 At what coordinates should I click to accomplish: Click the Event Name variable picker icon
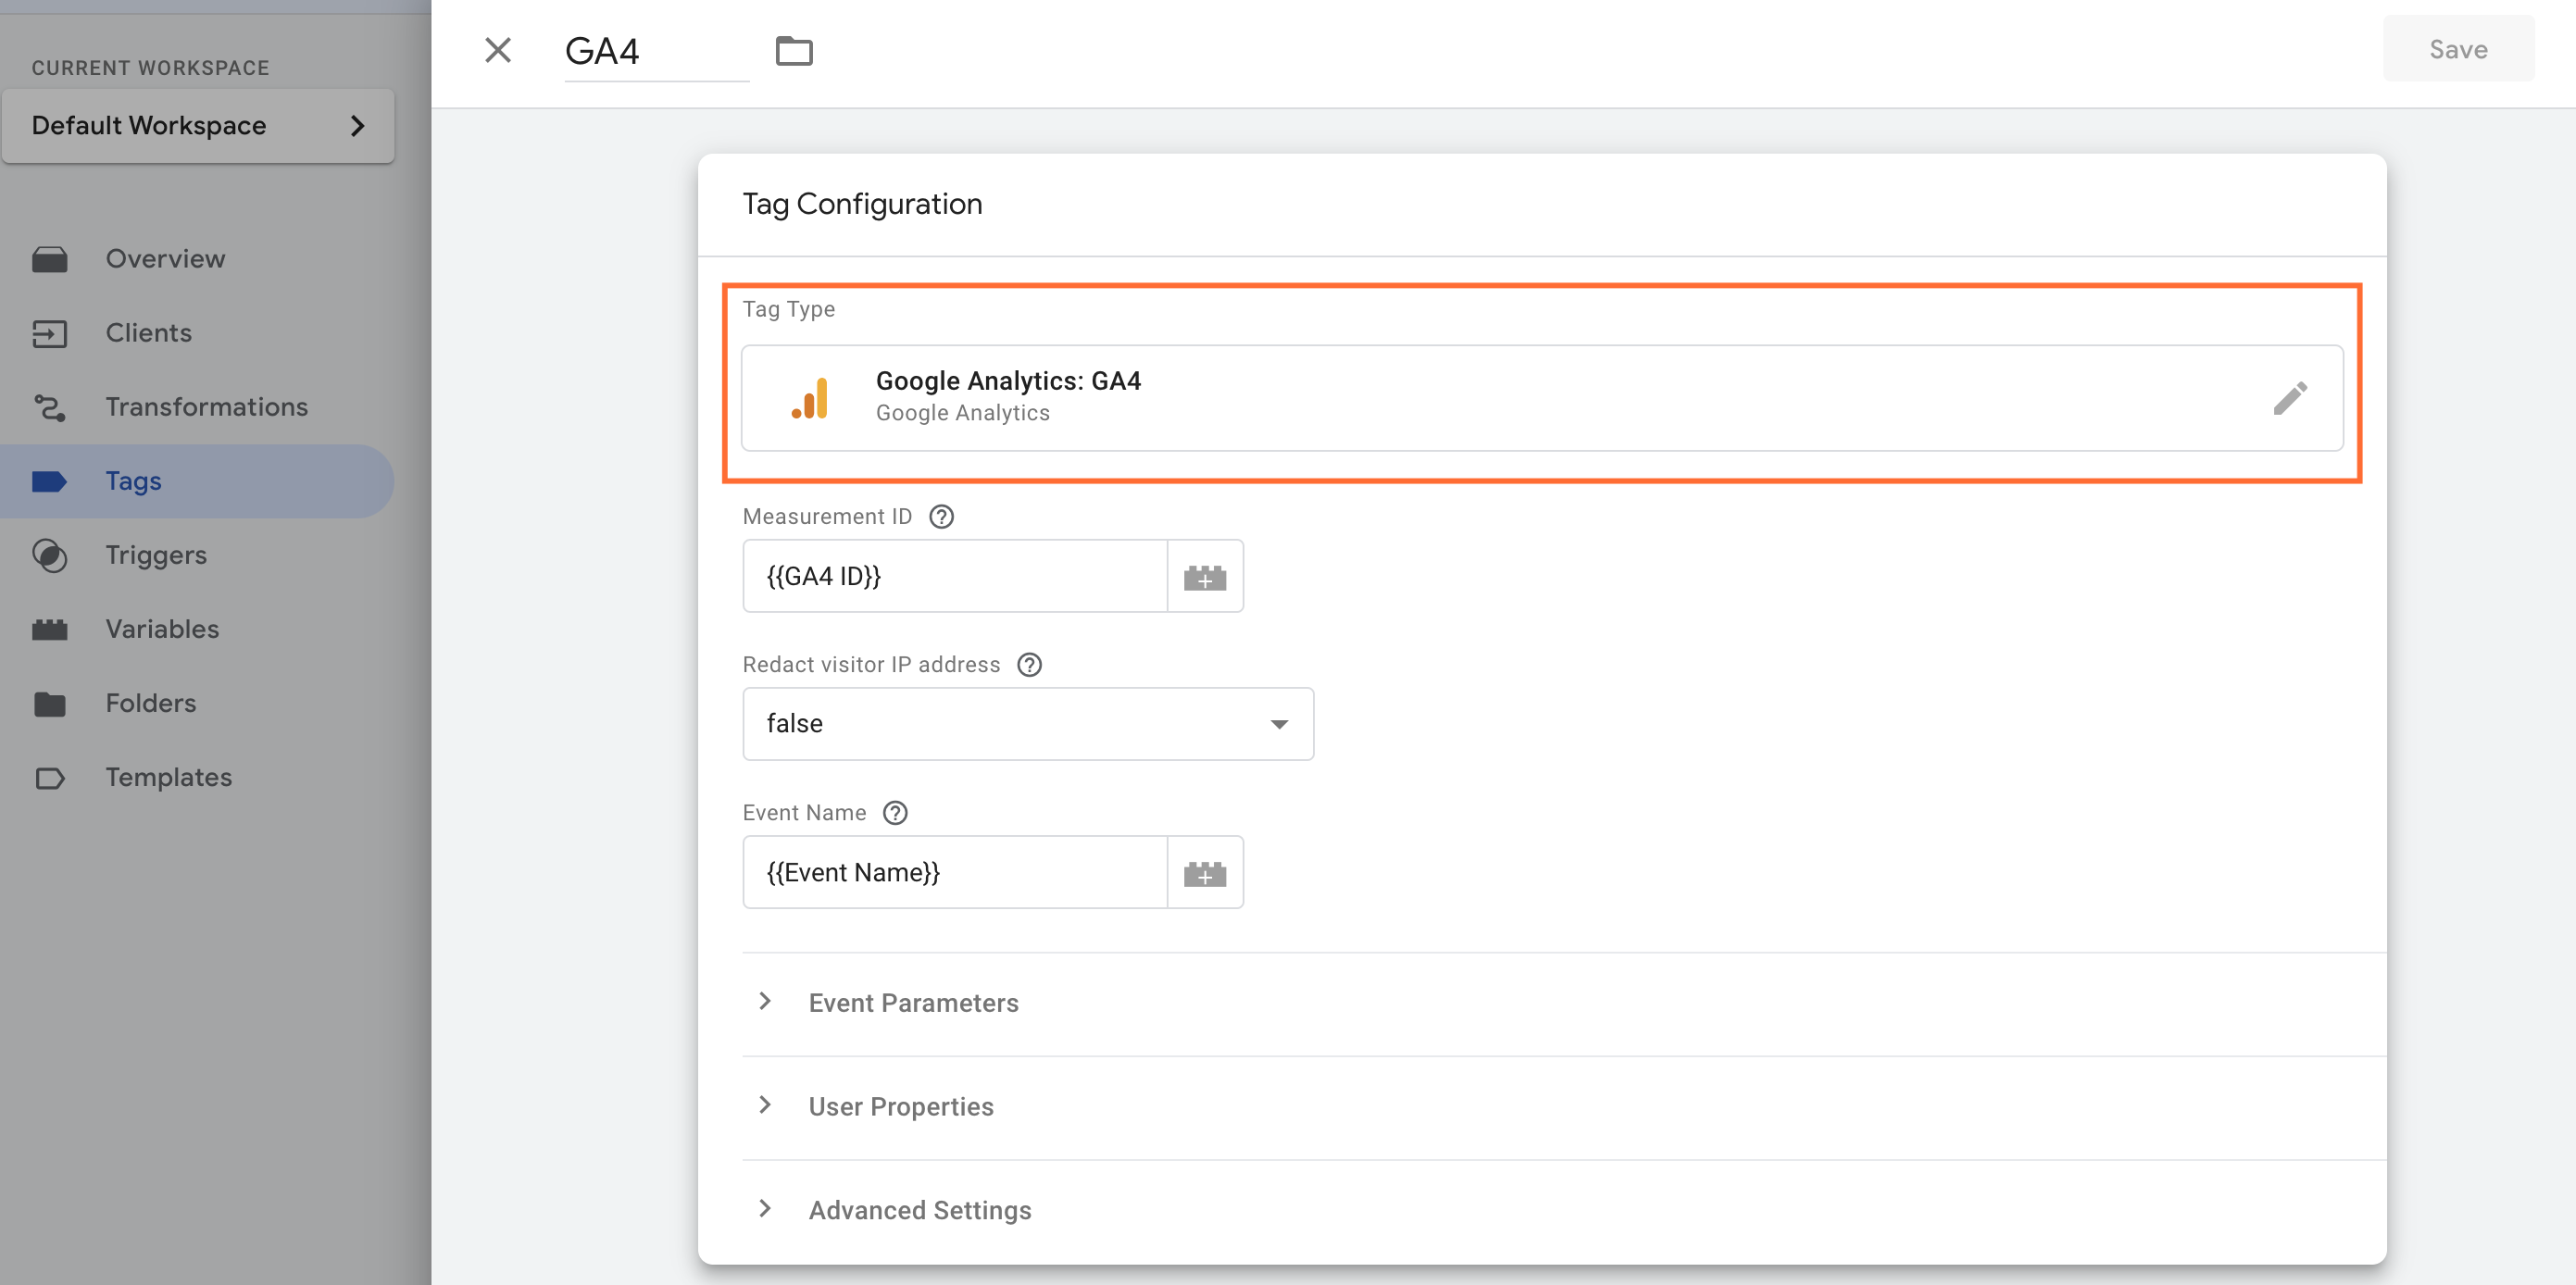click(x=1207, y=871)
